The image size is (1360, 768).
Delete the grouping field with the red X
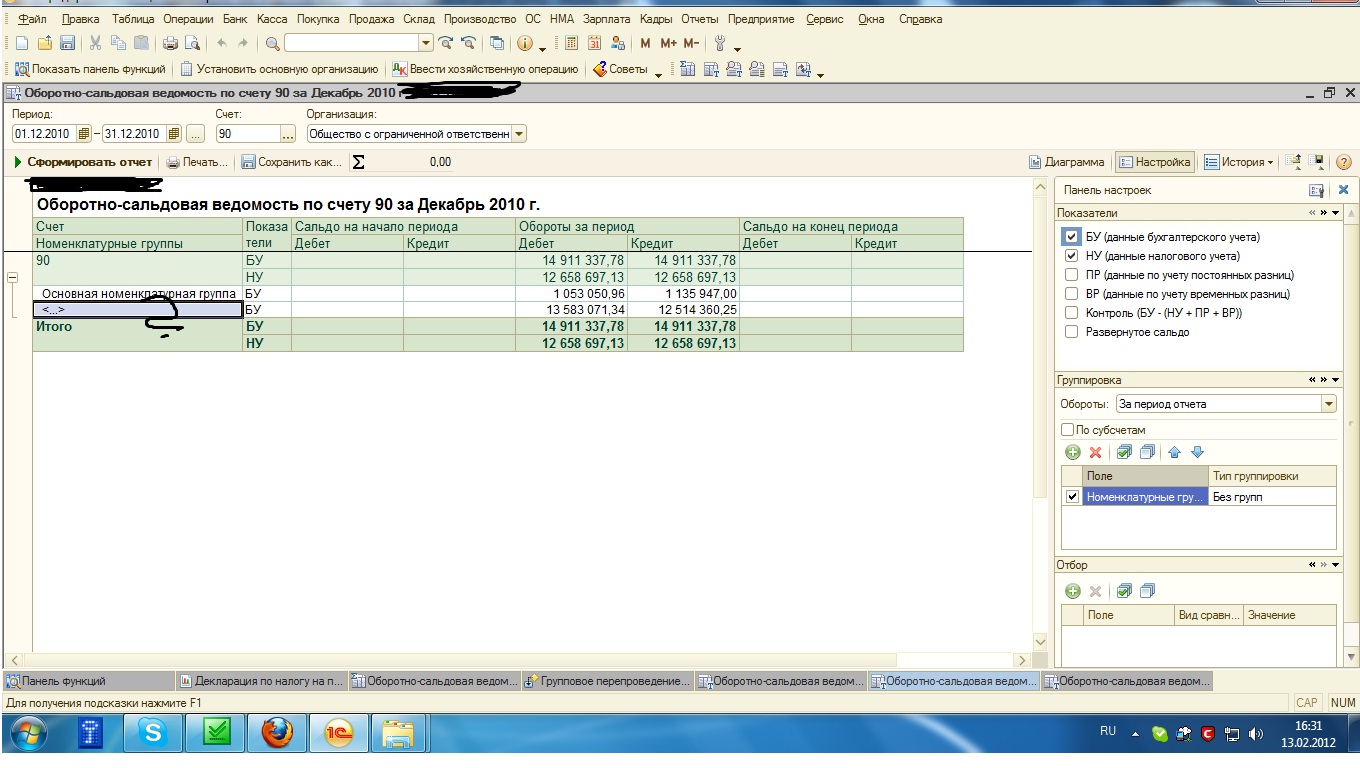1095,452
